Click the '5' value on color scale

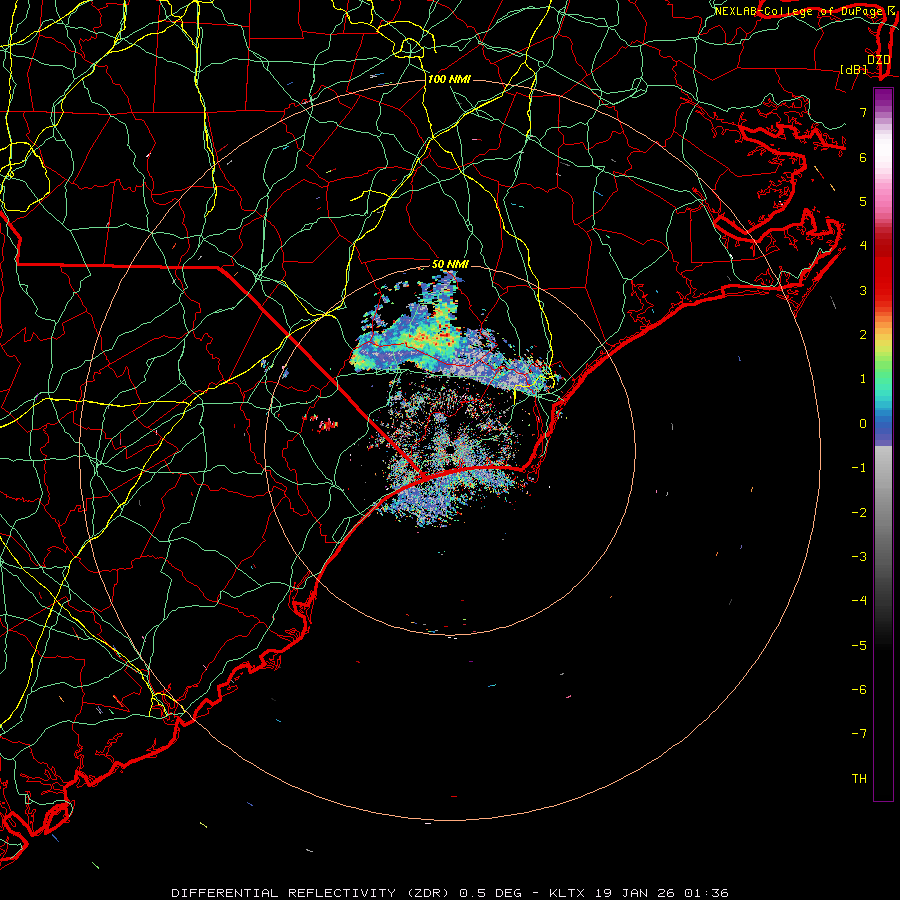point(863,201)
